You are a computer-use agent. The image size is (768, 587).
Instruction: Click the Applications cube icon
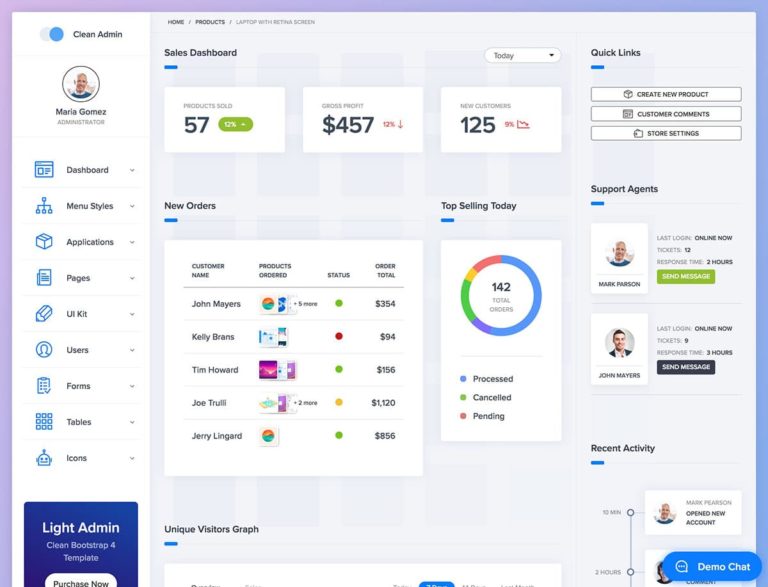44,242
